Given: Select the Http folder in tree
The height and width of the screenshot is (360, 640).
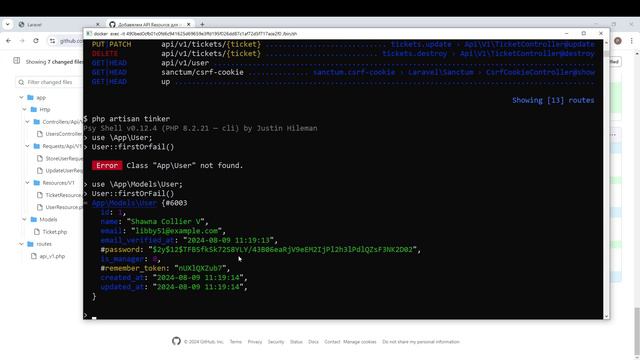Looking at the screenshot, I should 45,109.
